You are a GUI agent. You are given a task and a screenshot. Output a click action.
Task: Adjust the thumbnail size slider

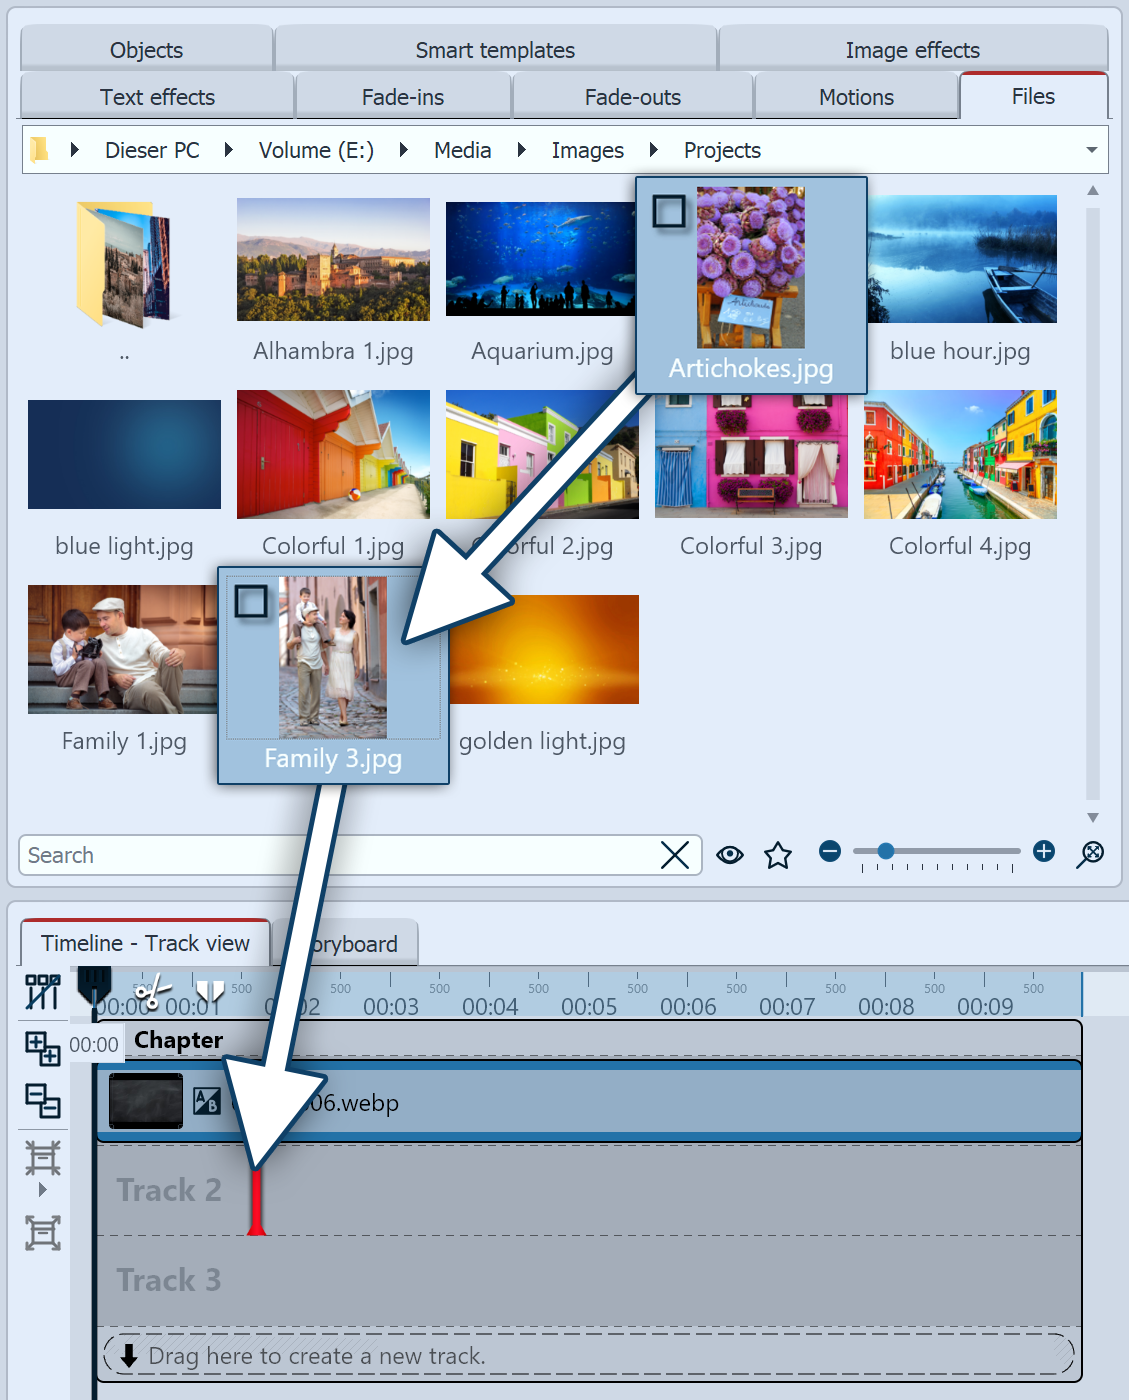click(886, 851)
